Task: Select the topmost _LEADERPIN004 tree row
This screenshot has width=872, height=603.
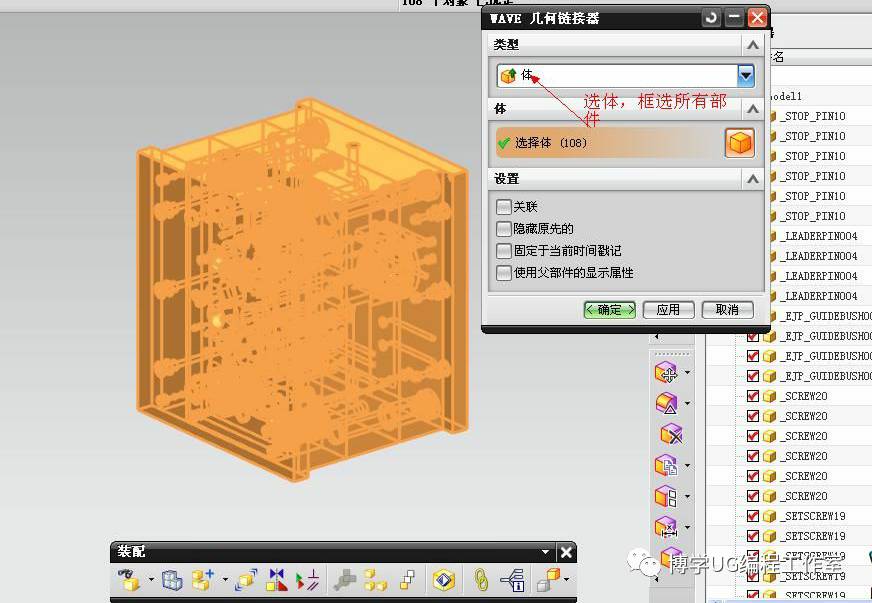Action: click(819, 236)
